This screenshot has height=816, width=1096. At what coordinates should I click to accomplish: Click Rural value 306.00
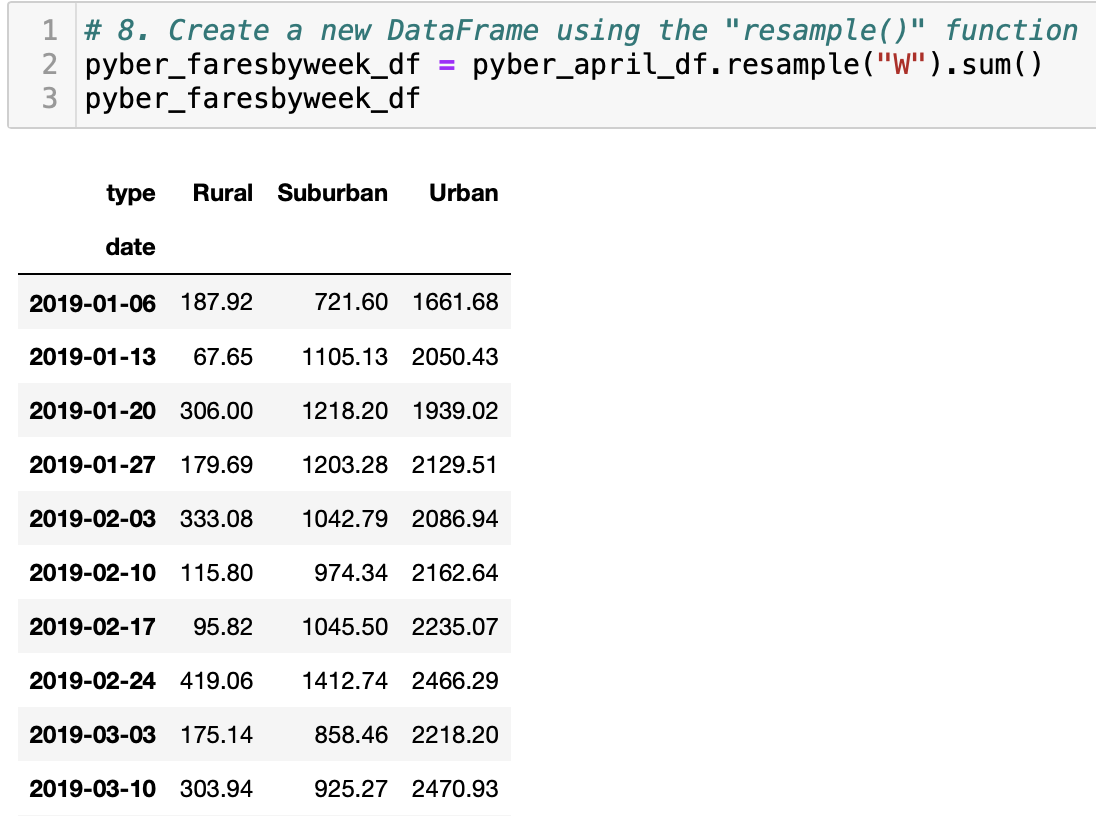click(x=217, y=410)
